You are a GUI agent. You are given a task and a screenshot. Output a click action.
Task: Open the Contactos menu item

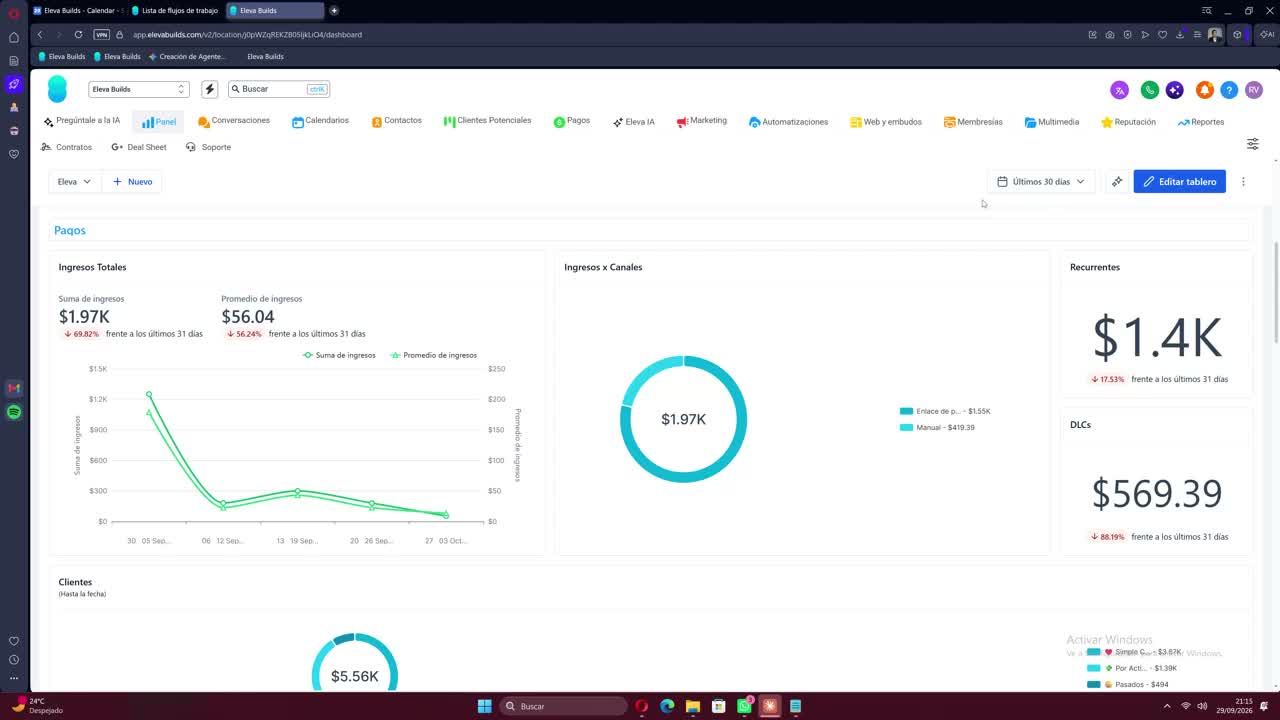click(x=396, y=121)
